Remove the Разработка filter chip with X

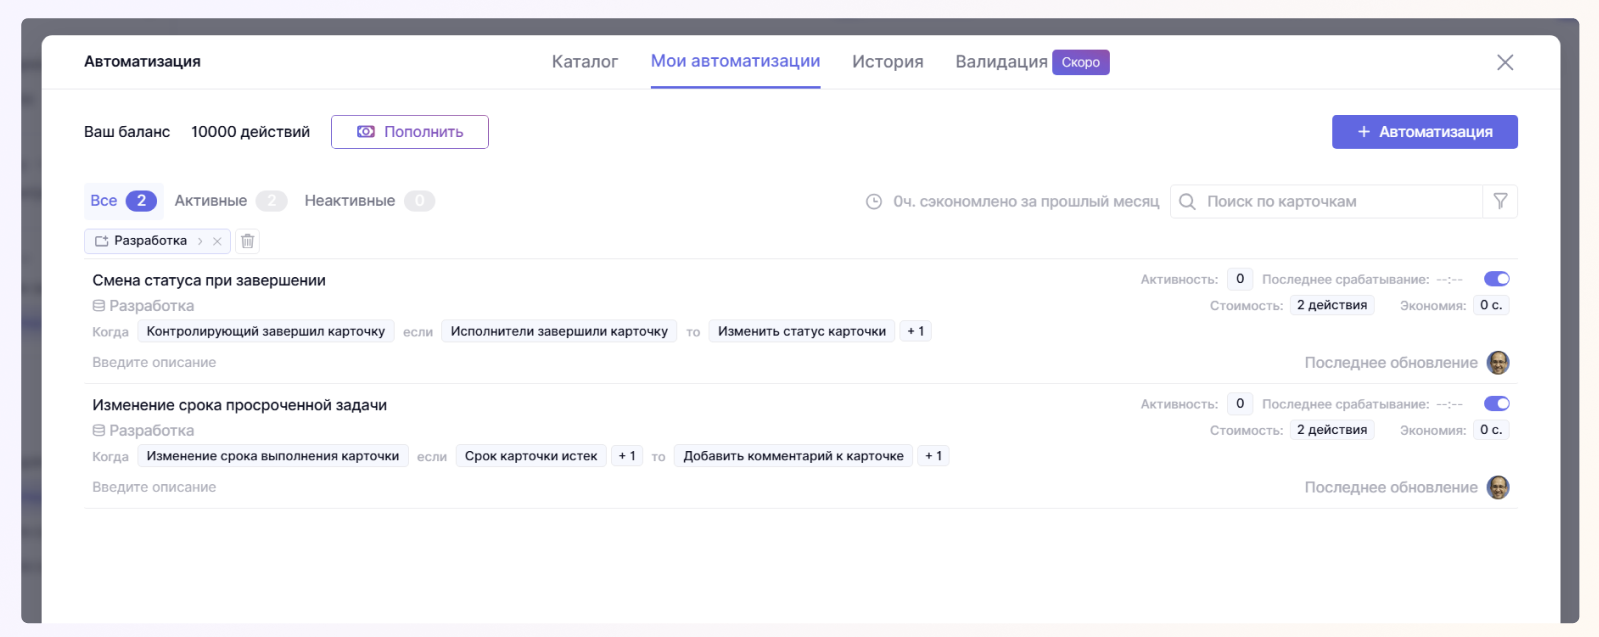coord(217,241)
